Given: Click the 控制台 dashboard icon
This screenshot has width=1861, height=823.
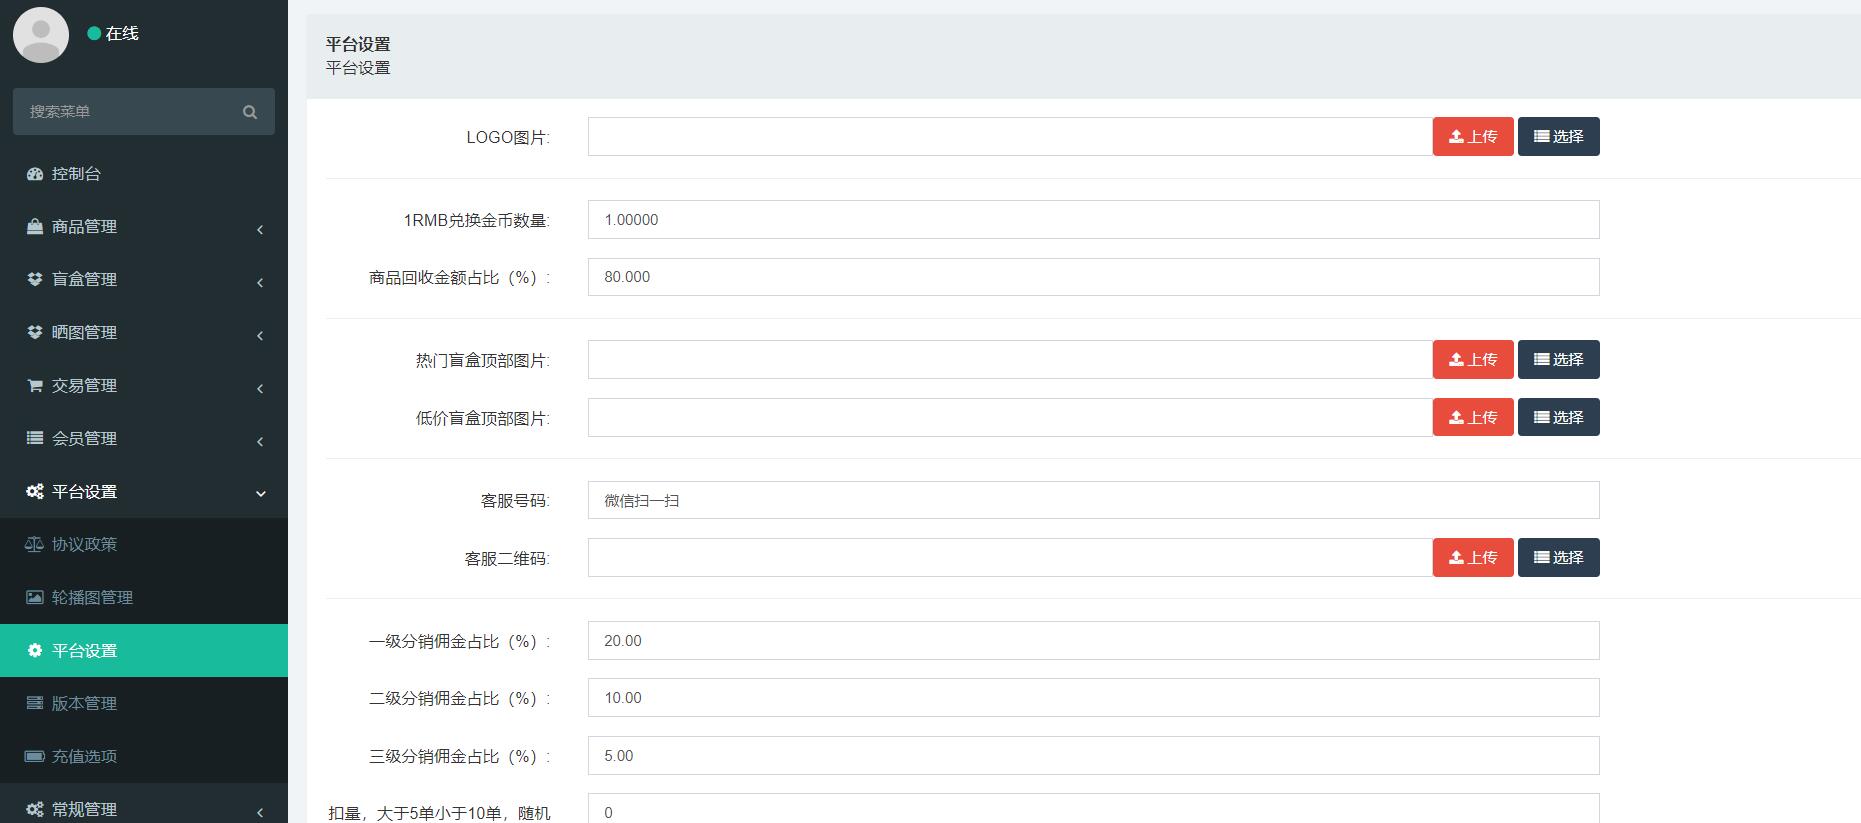Looking at the screenshot, I should coord(35,174).
